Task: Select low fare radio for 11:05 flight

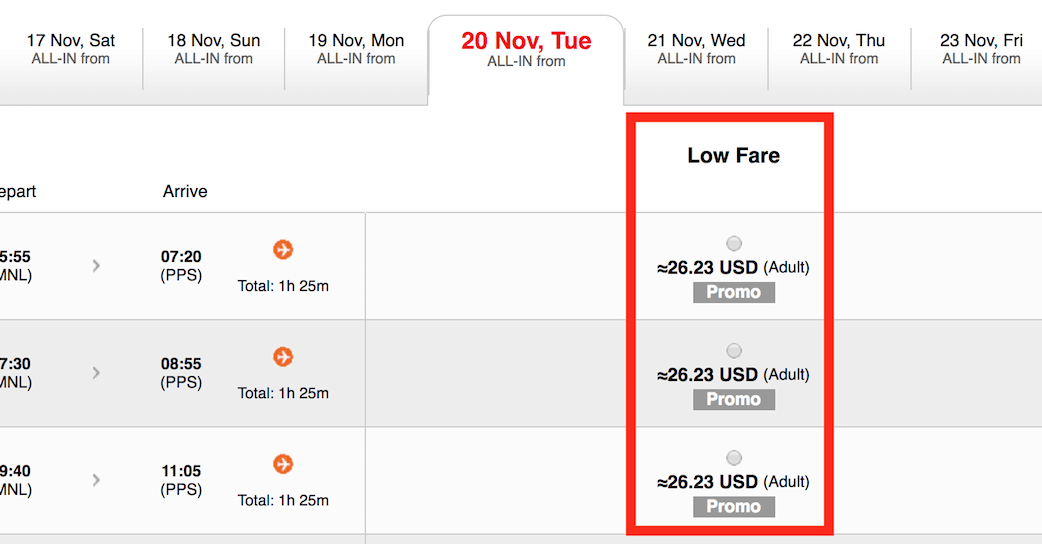Action: 734,457
